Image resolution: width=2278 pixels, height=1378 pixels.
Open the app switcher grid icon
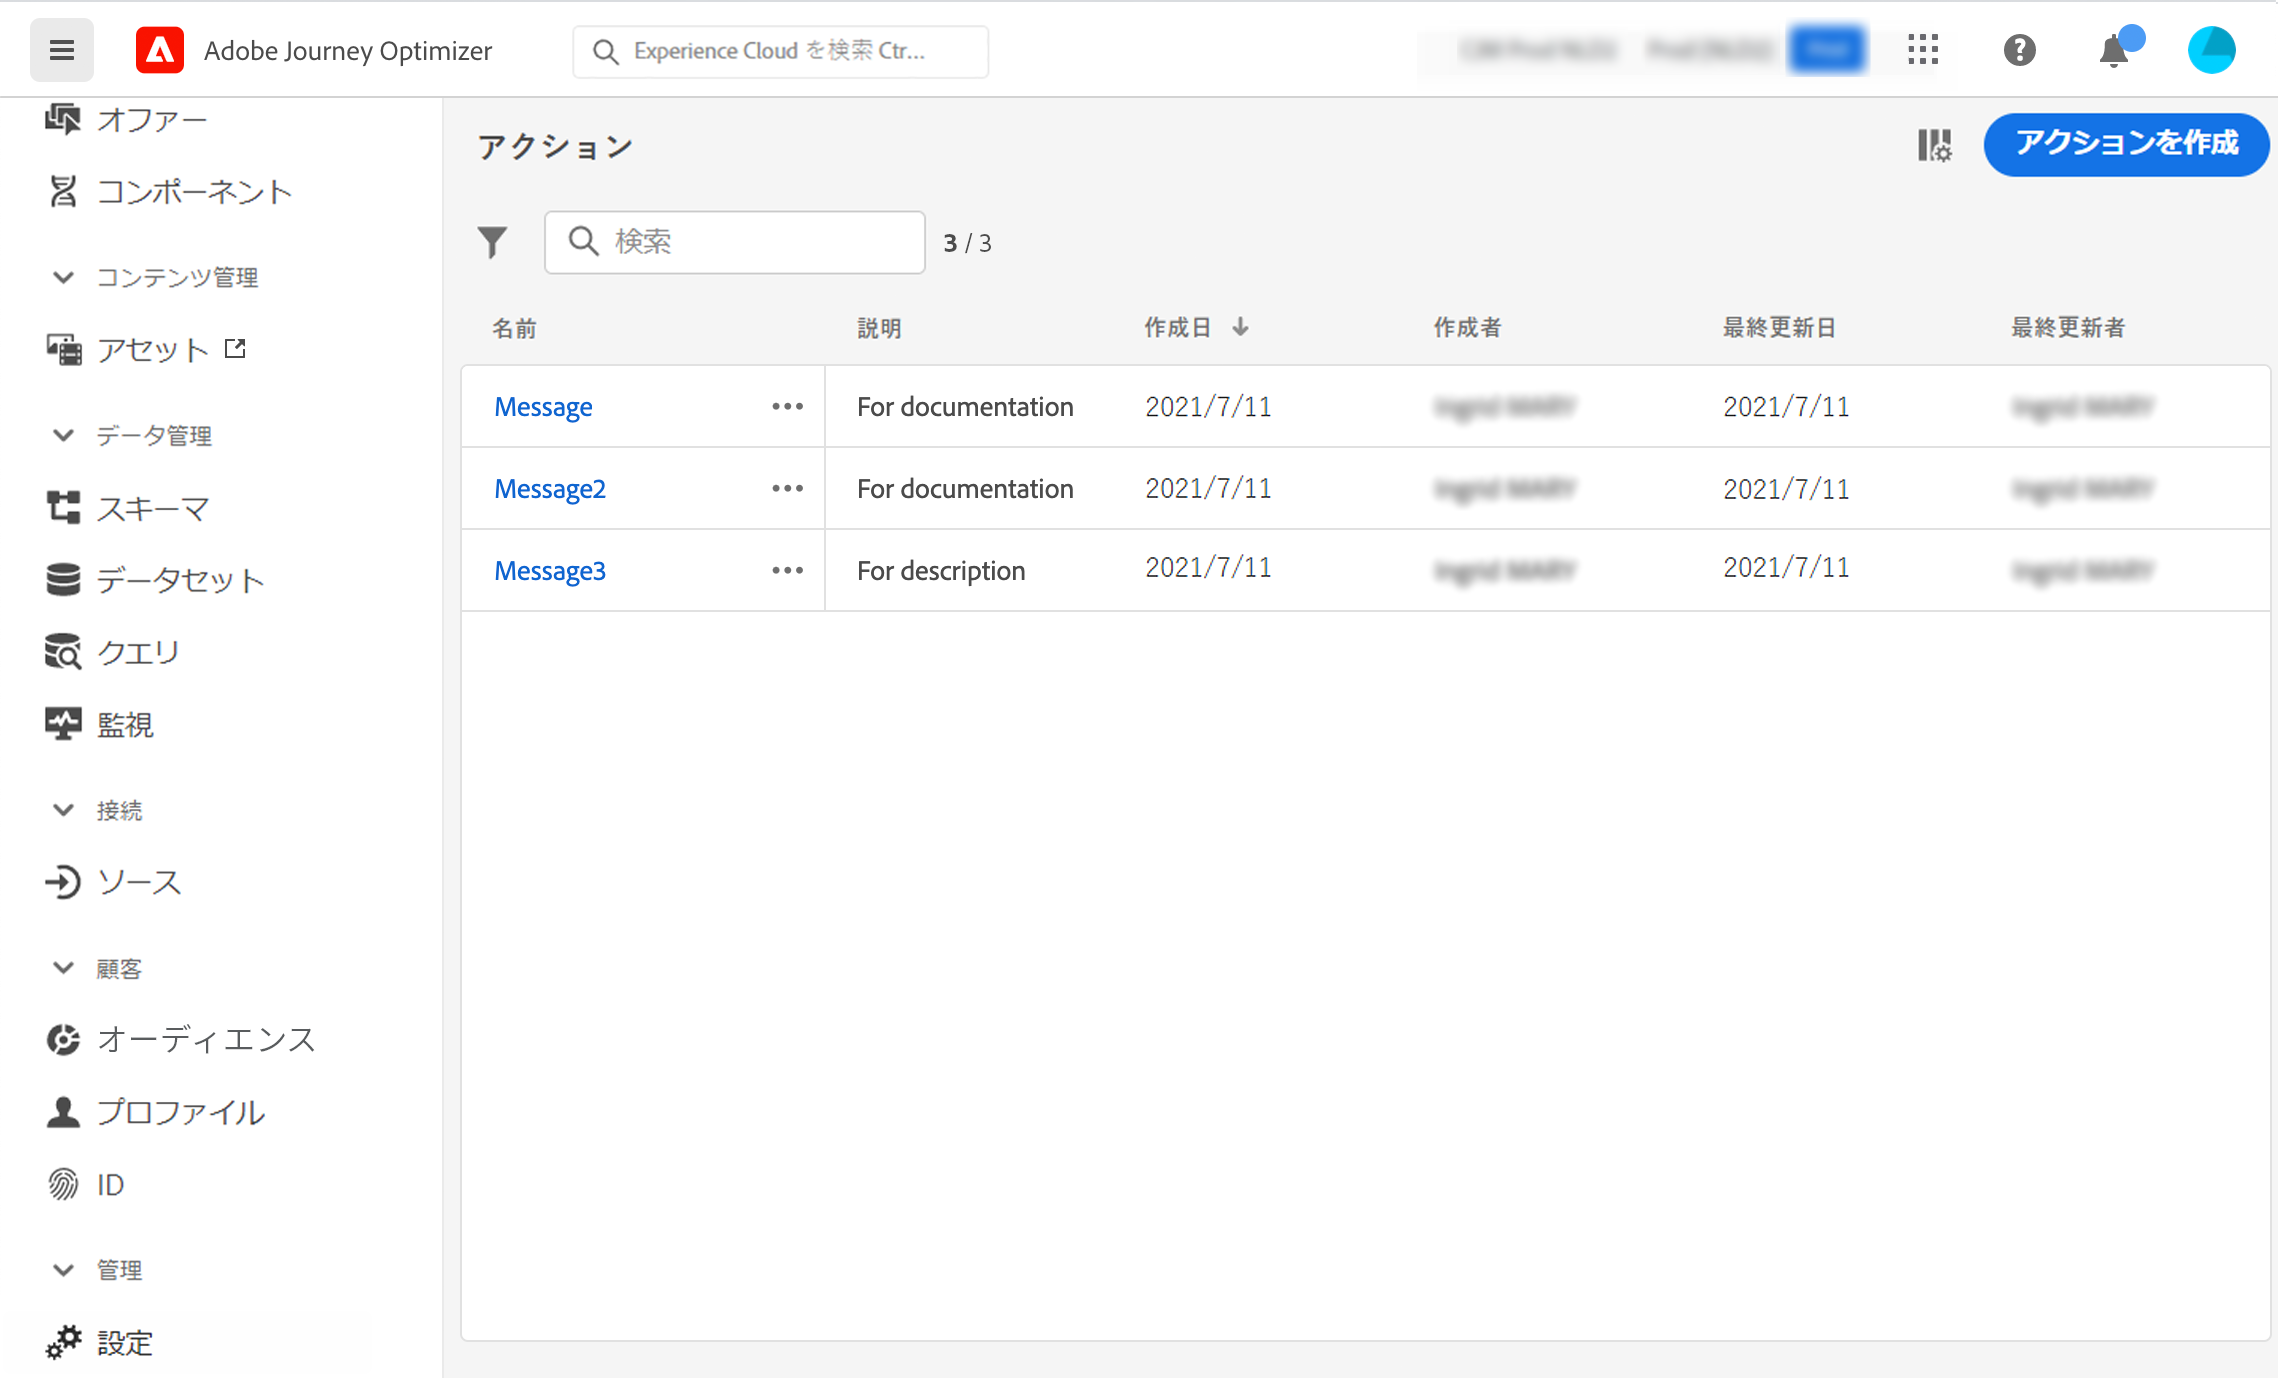1922,50
